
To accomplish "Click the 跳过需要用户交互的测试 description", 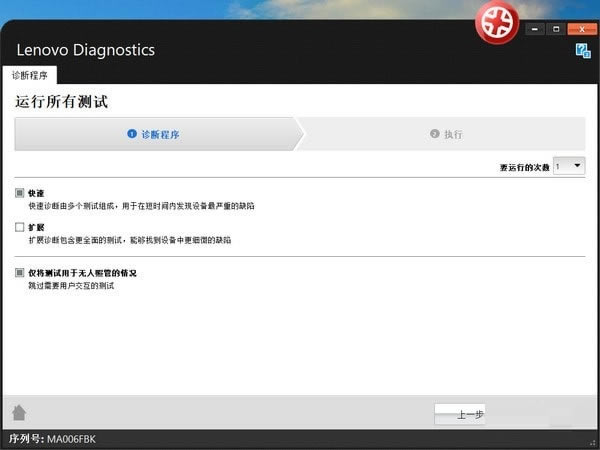I will tap(71, 285).
